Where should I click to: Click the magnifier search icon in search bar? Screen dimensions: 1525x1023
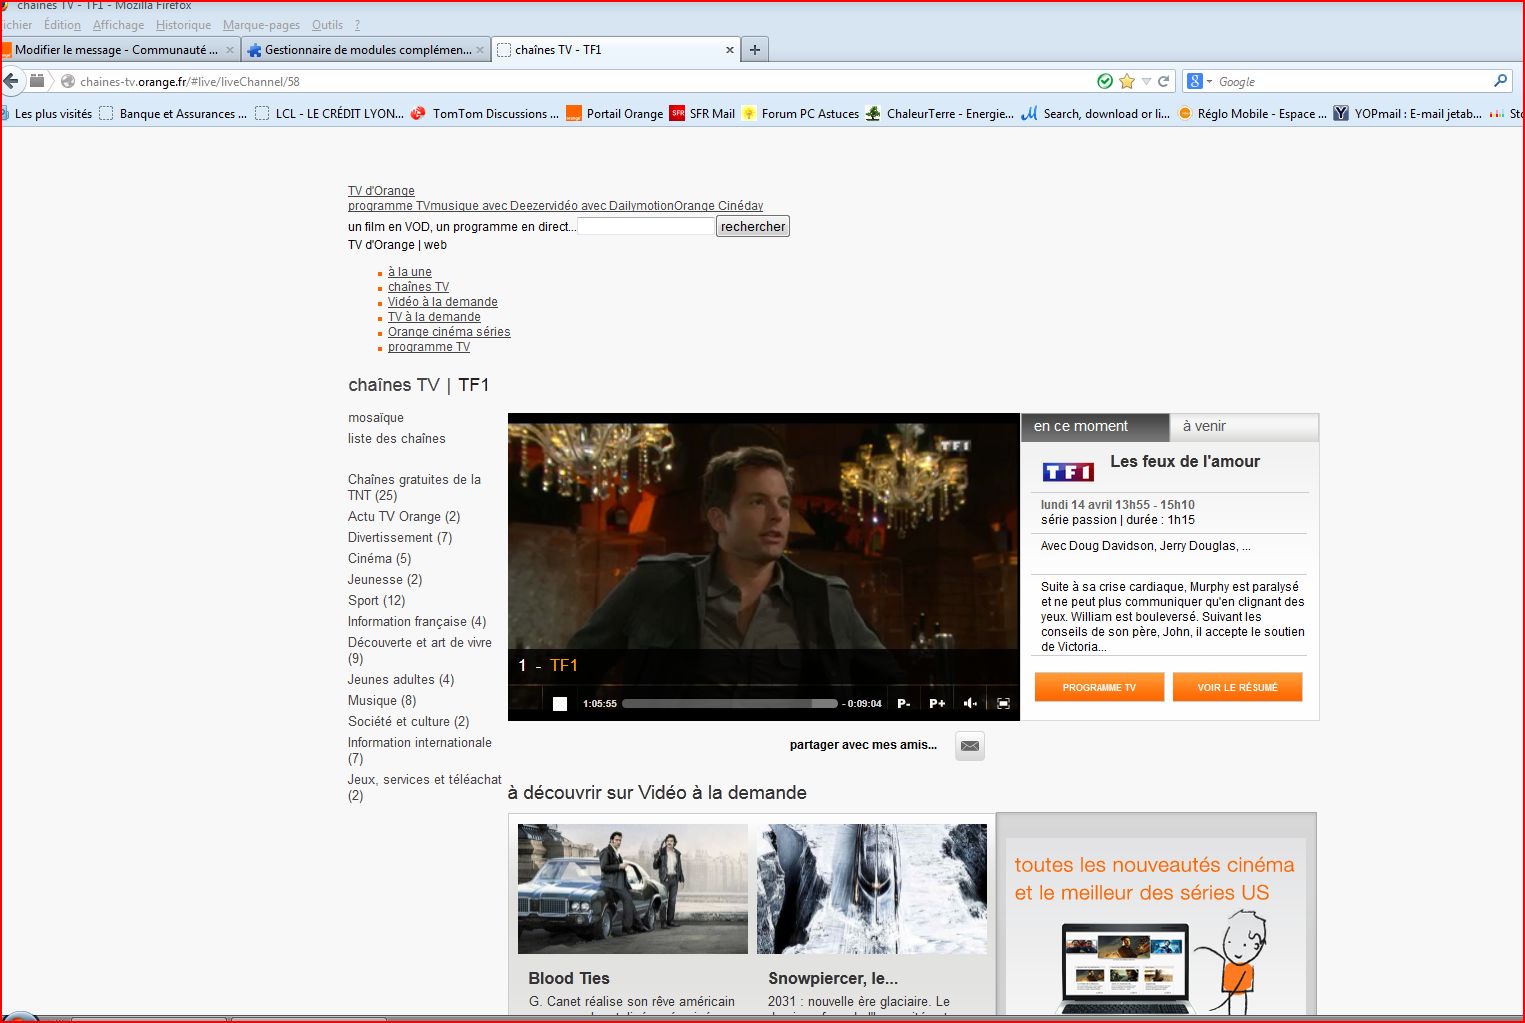pyautogui.click(x=1500, y=82)
